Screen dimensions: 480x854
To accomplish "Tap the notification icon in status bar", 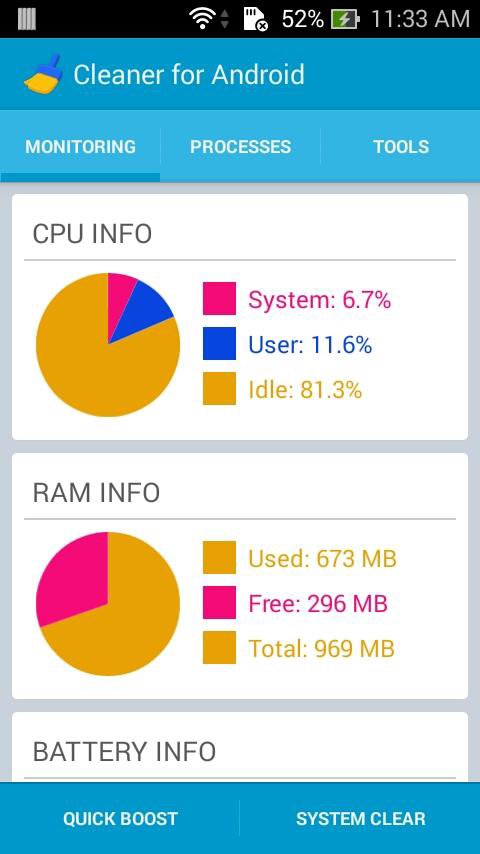I will point(27,19).
